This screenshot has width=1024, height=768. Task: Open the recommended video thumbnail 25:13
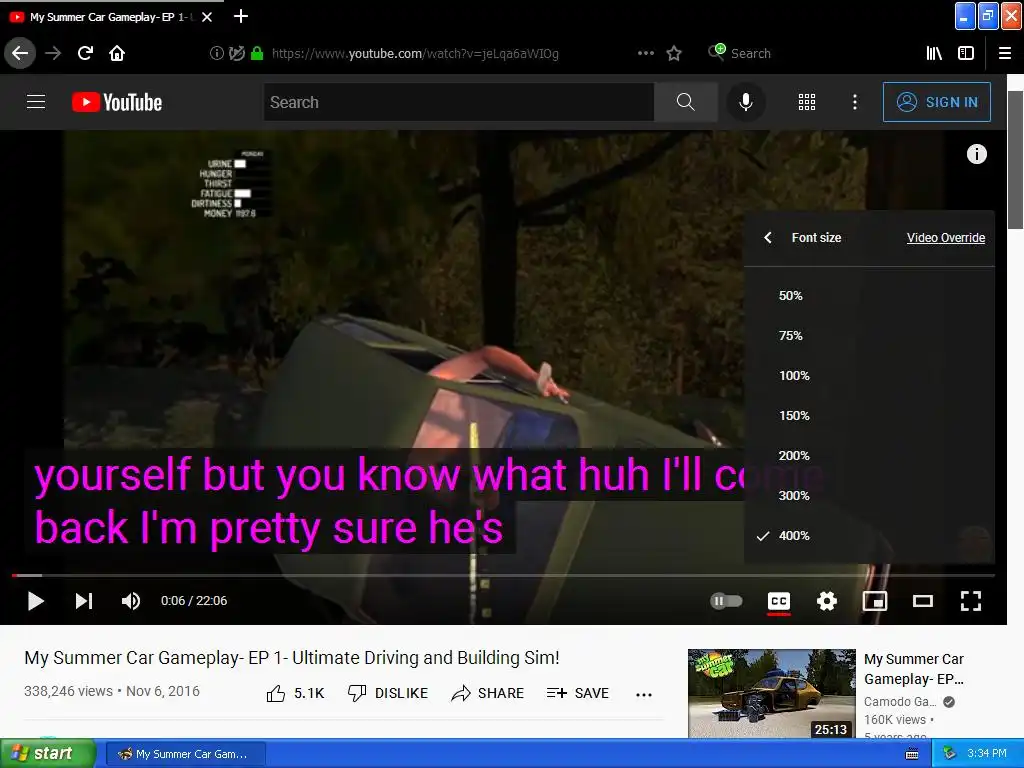tap(772, 694)
